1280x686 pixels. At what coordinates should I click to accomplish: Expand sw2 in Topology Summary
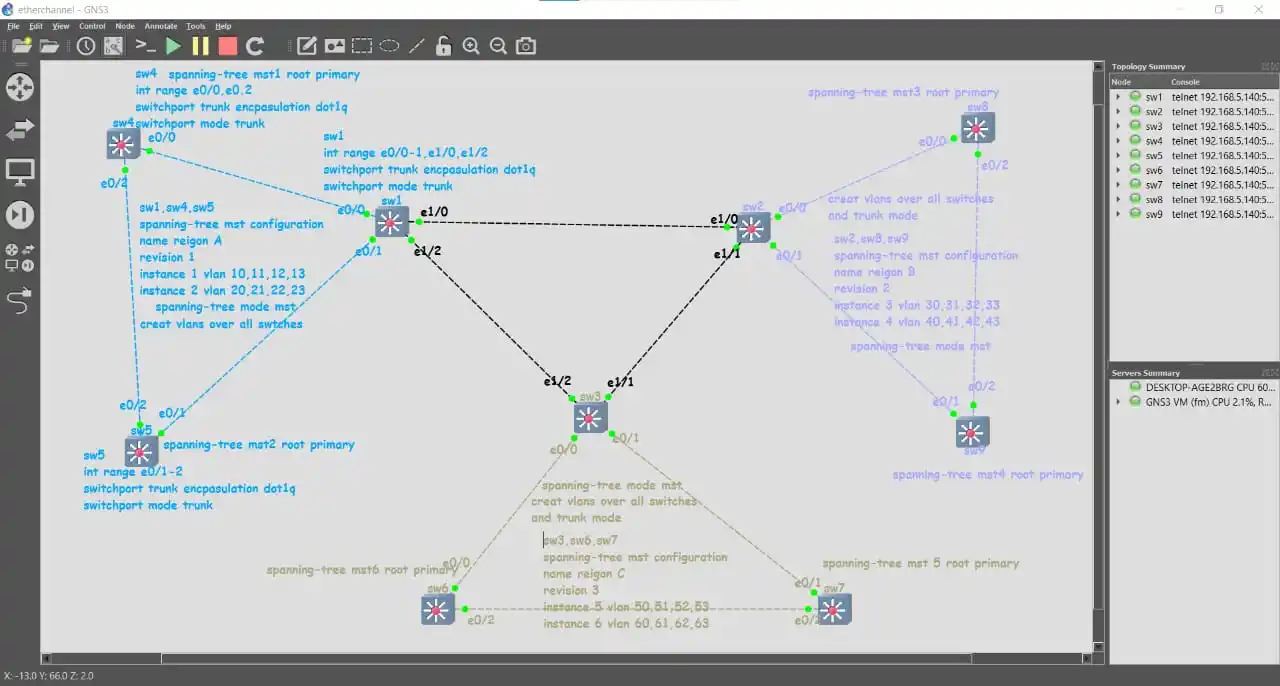[1119, 112]
